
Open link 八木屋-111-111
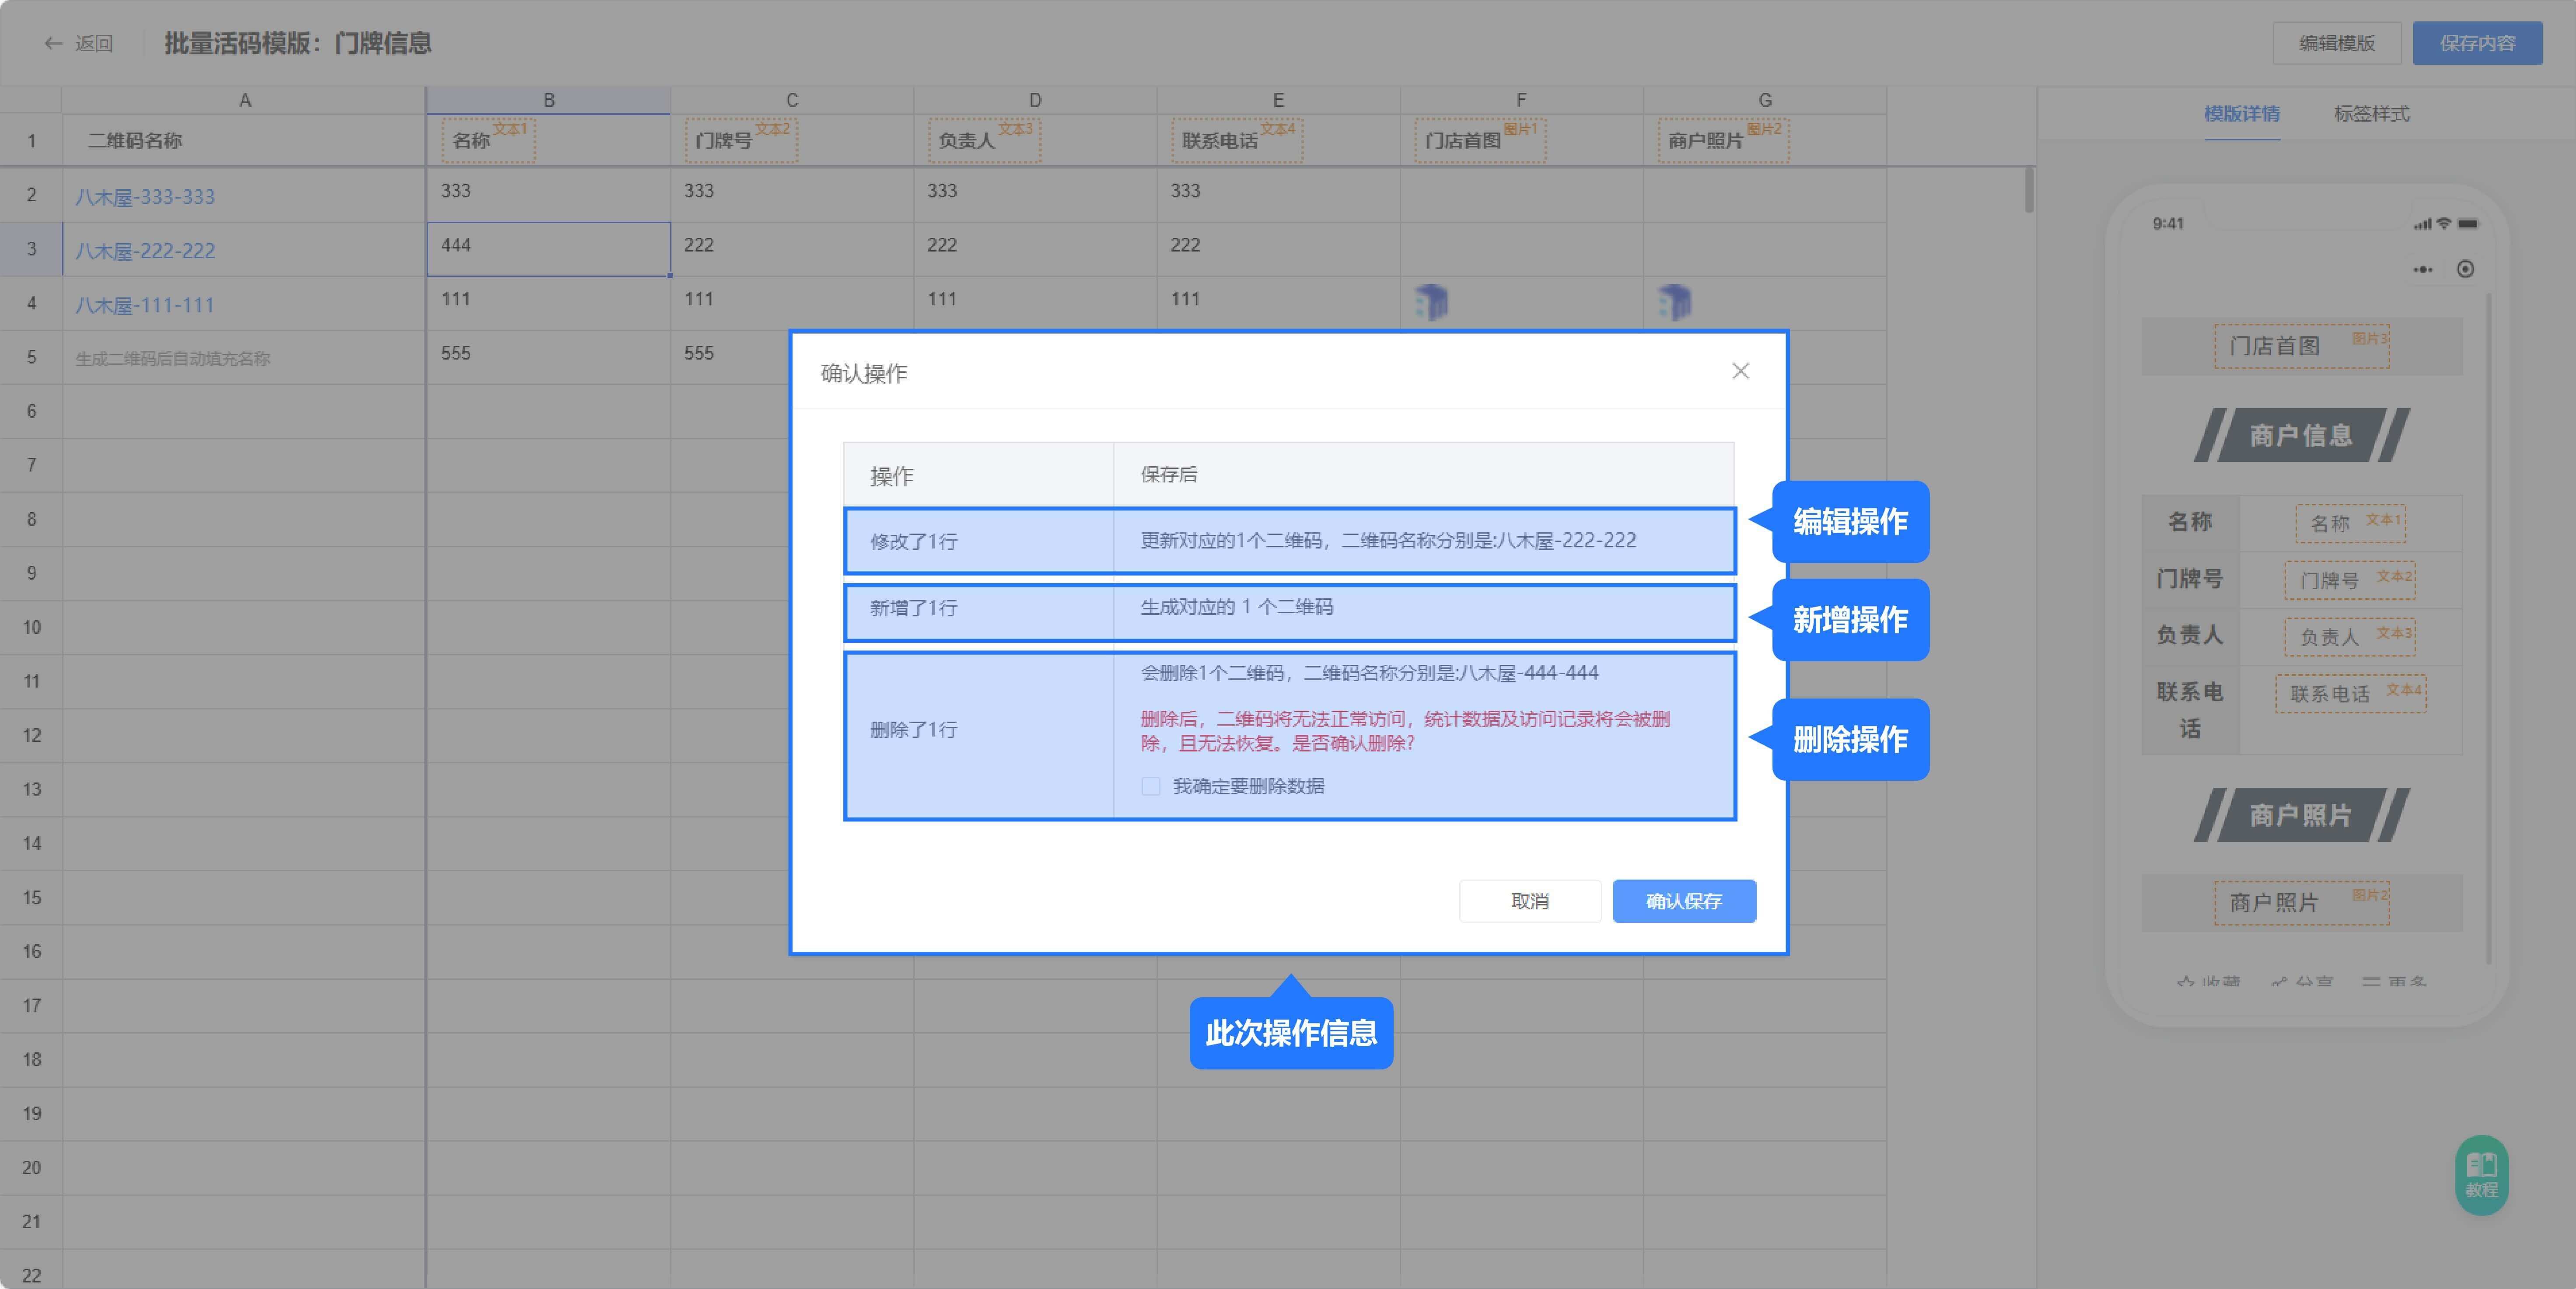(x=145, y=305)
